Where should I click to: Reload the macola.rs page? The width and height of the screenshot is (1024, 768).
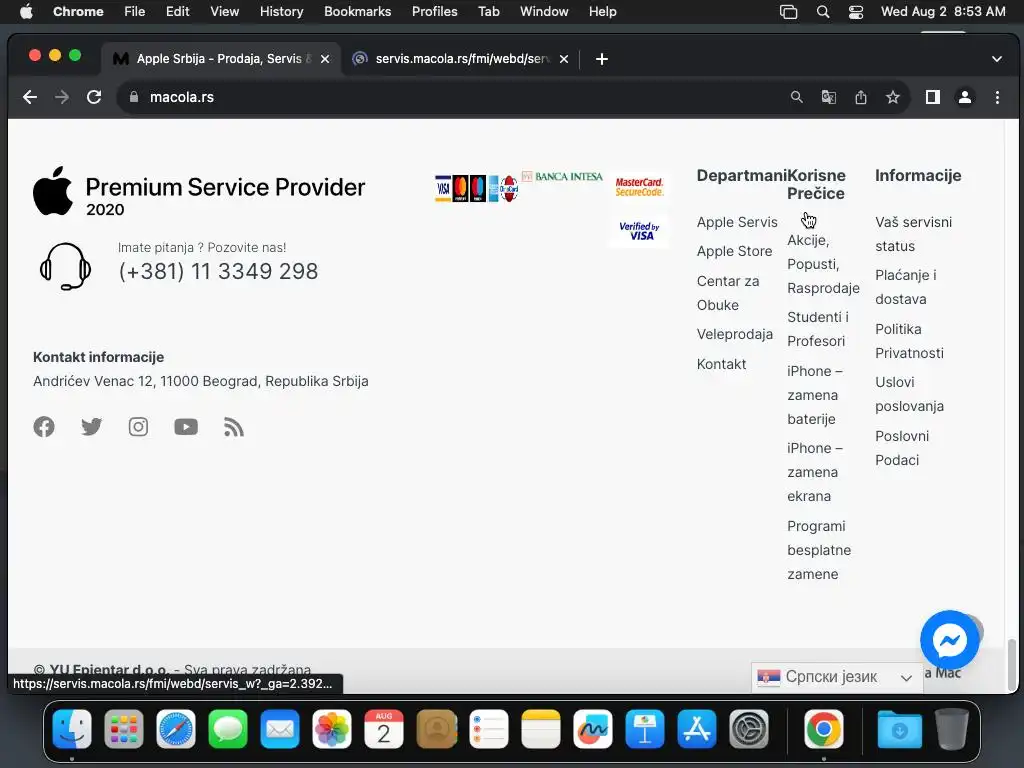tap(94, 97)
